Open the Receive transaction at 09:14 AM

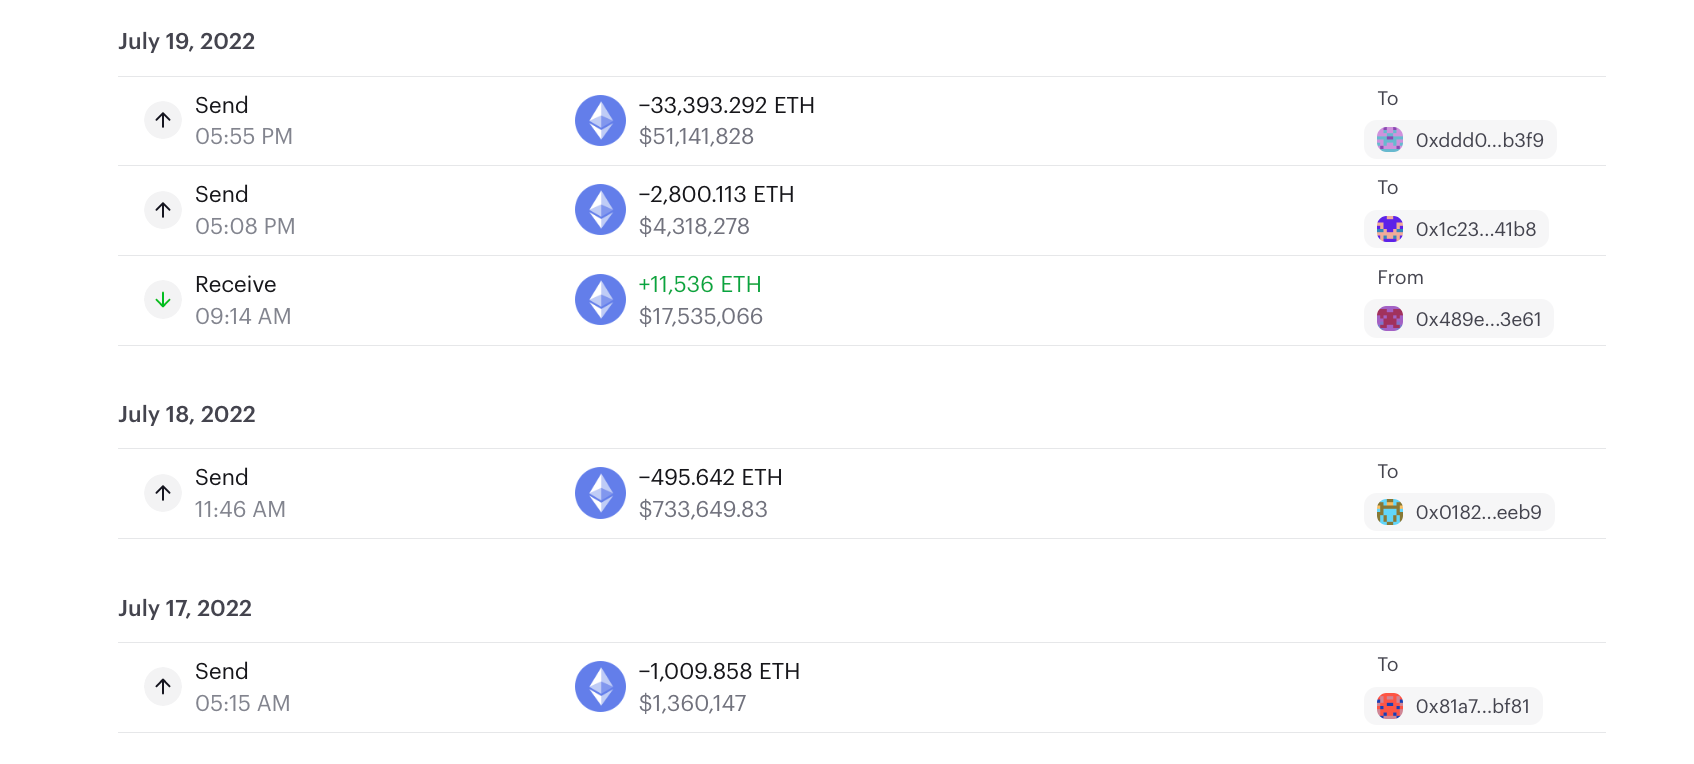[x=862, y=301]
